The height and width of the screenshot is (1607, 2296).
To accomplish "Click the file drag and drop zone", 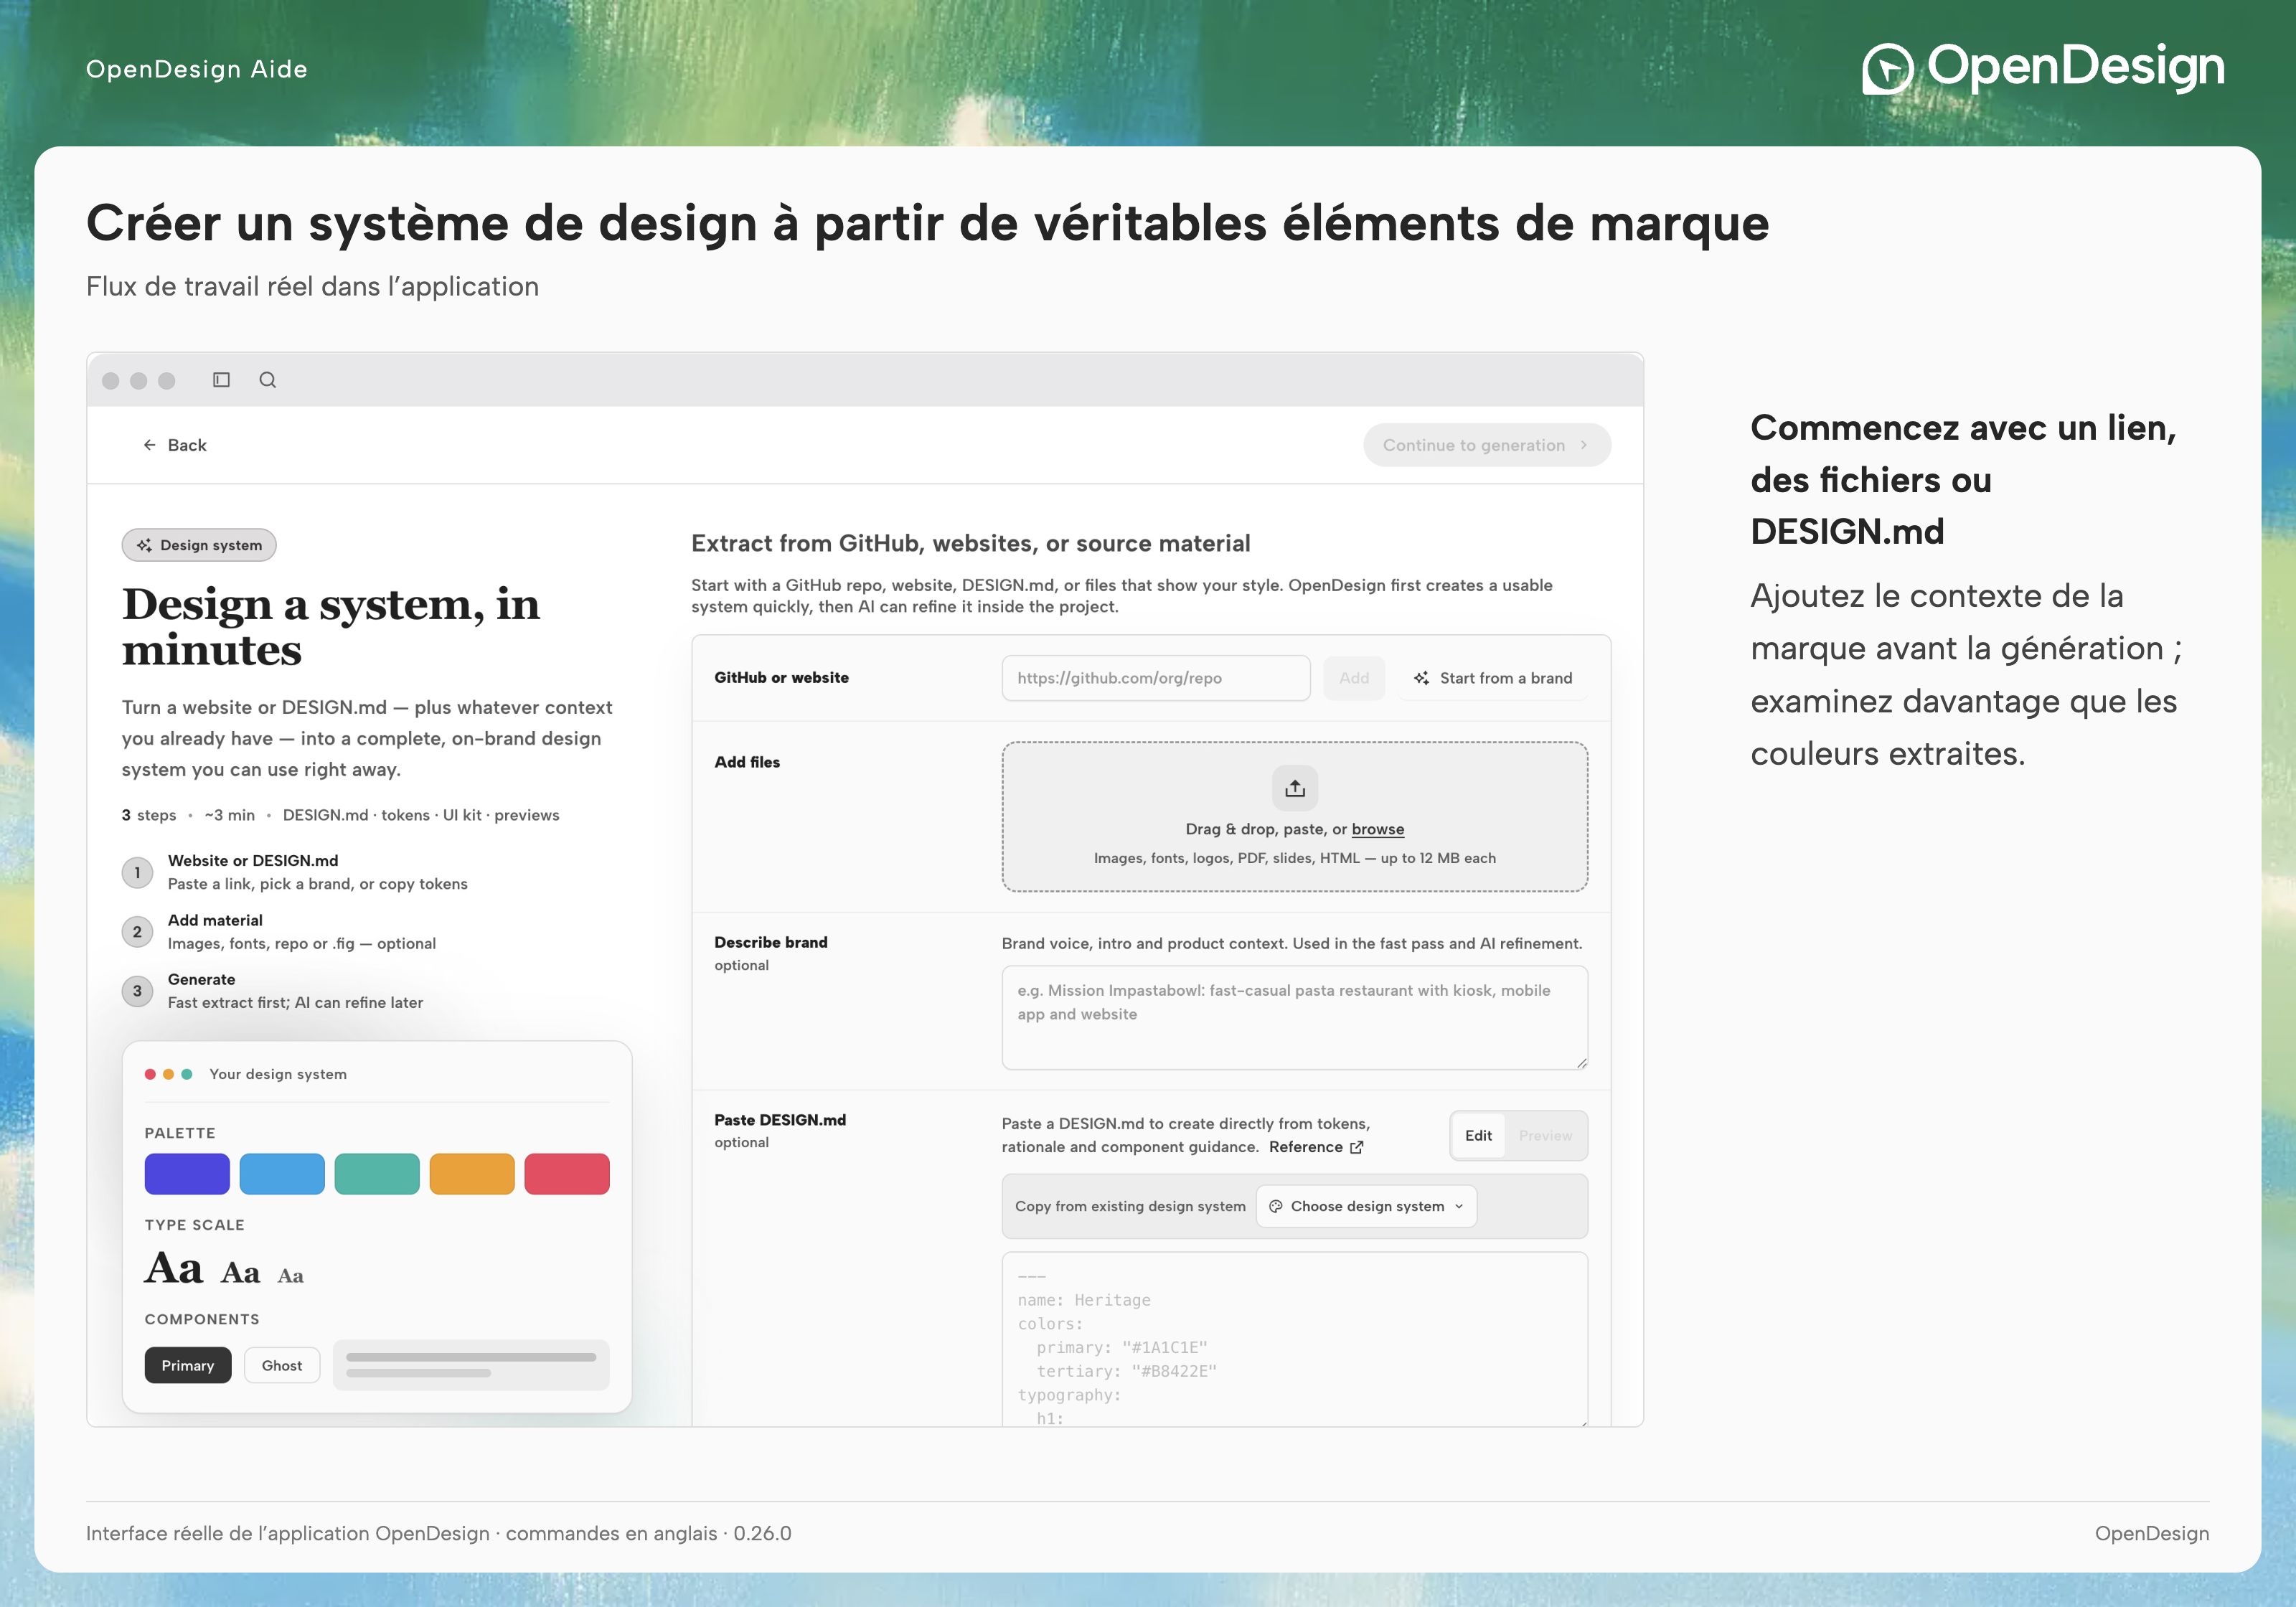I will click(1295, 816).
